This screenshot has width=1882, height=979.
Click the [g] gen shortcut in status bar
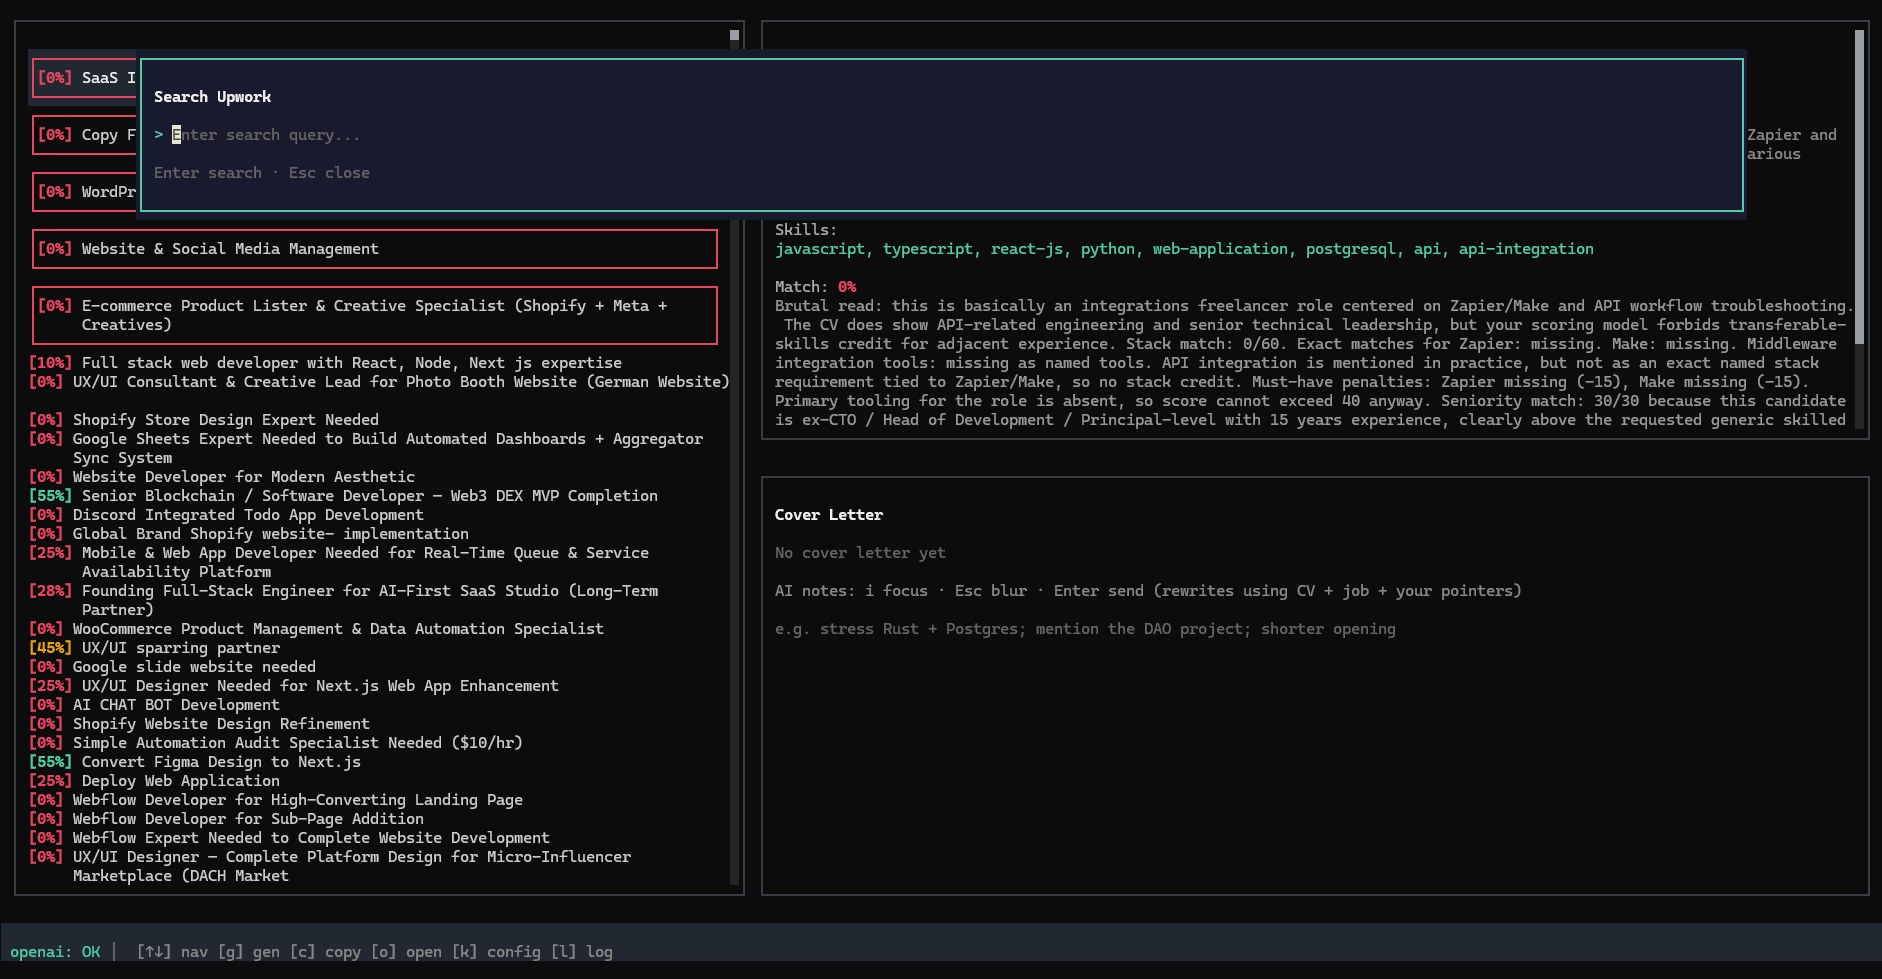249,952
